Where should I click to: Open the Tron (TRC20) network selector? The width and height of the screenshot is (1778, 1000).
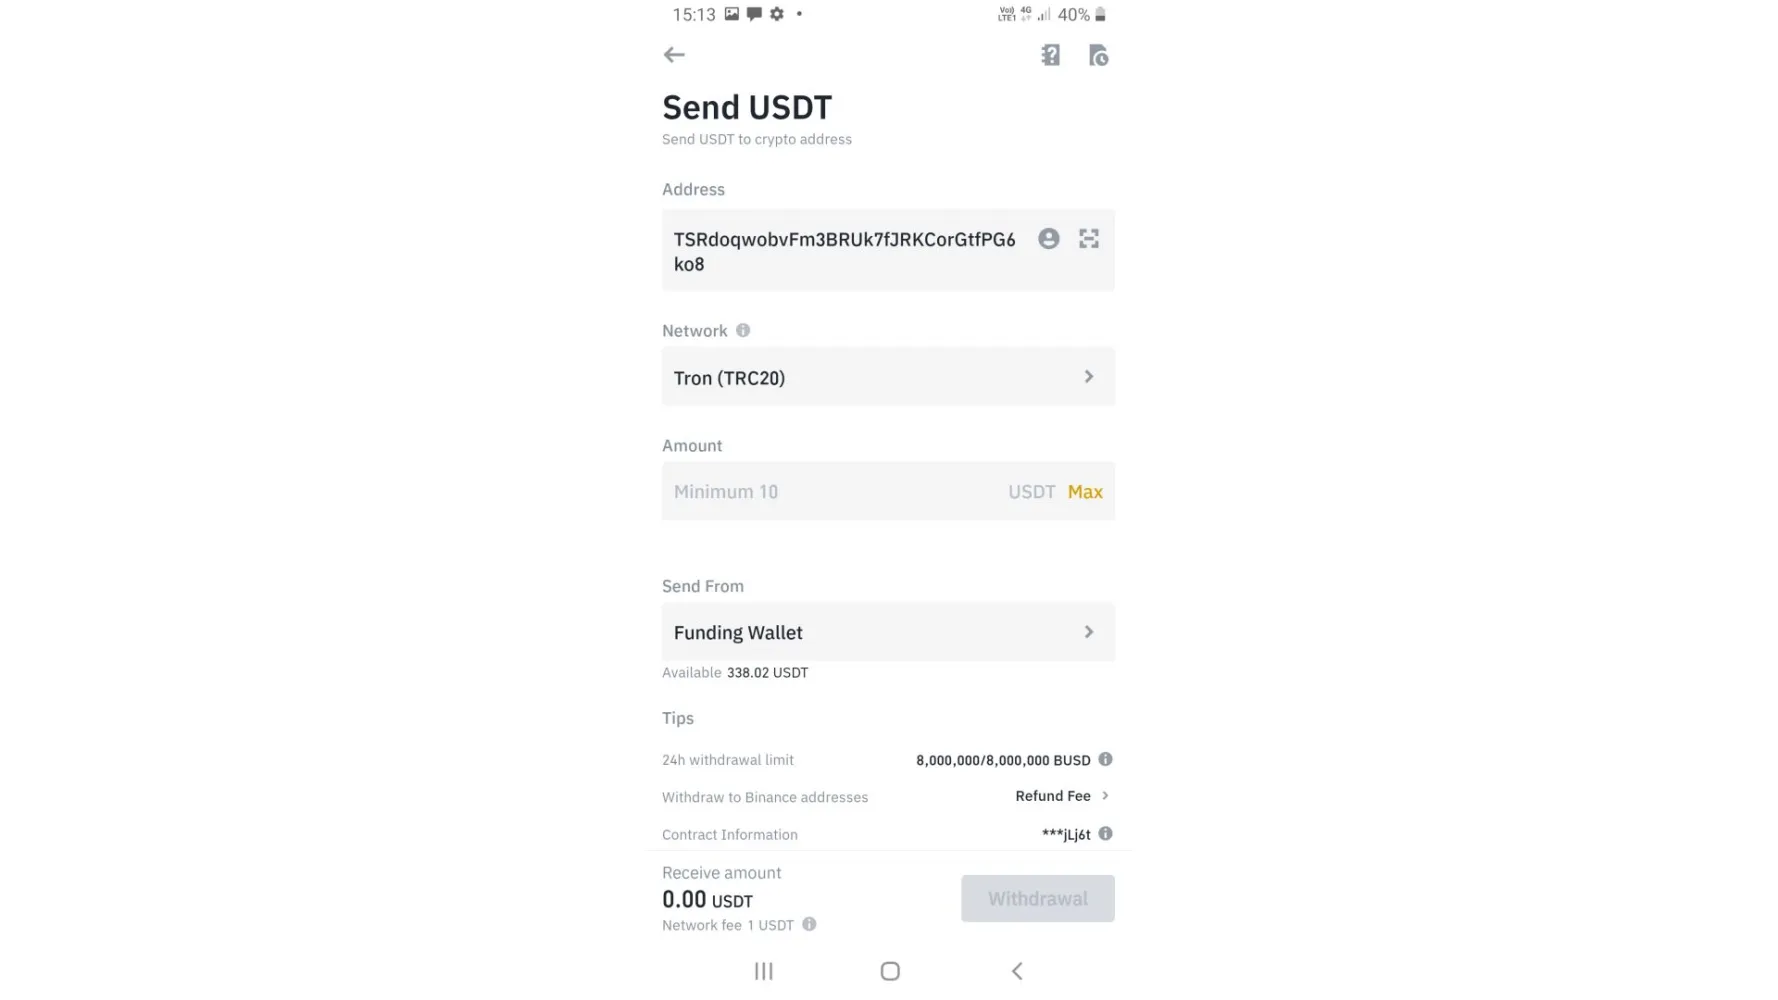[888, 377]
